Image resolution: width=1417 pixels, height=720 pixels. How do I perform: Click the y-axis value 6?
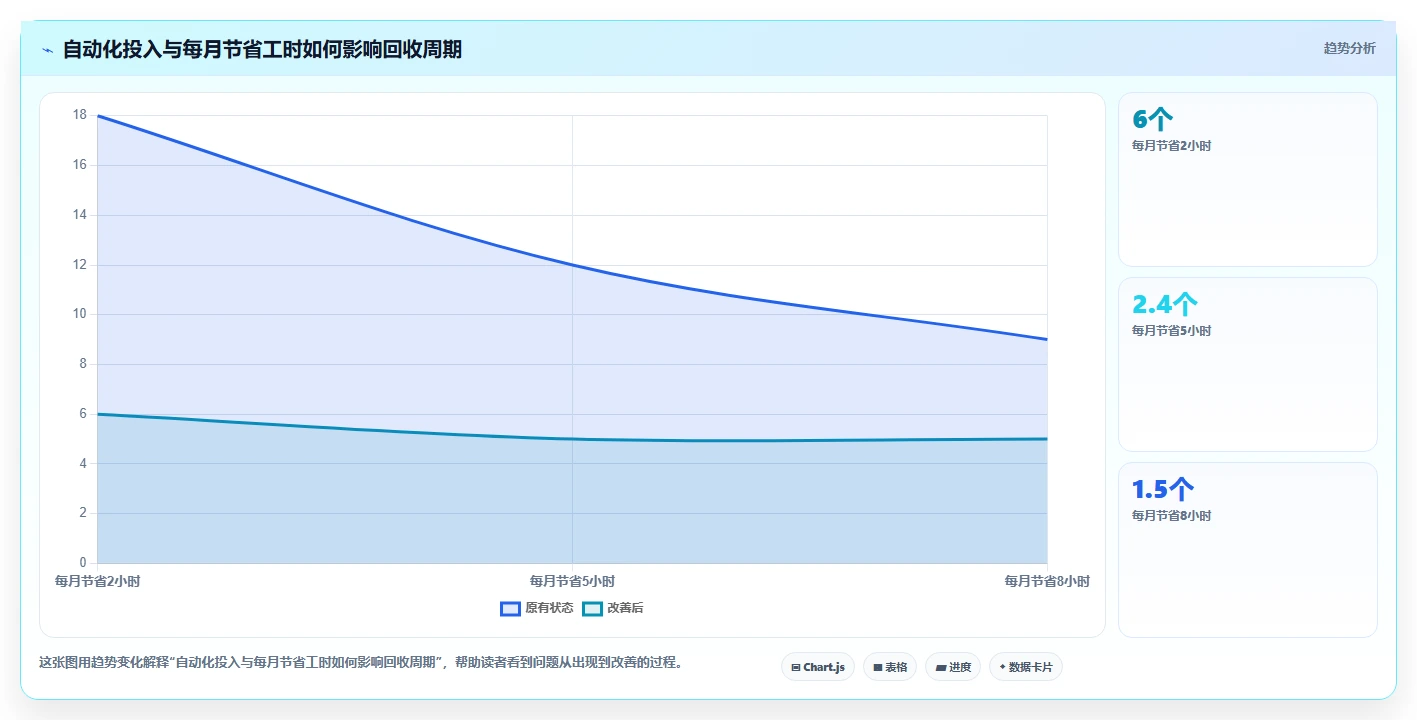(x=83, y=414)
